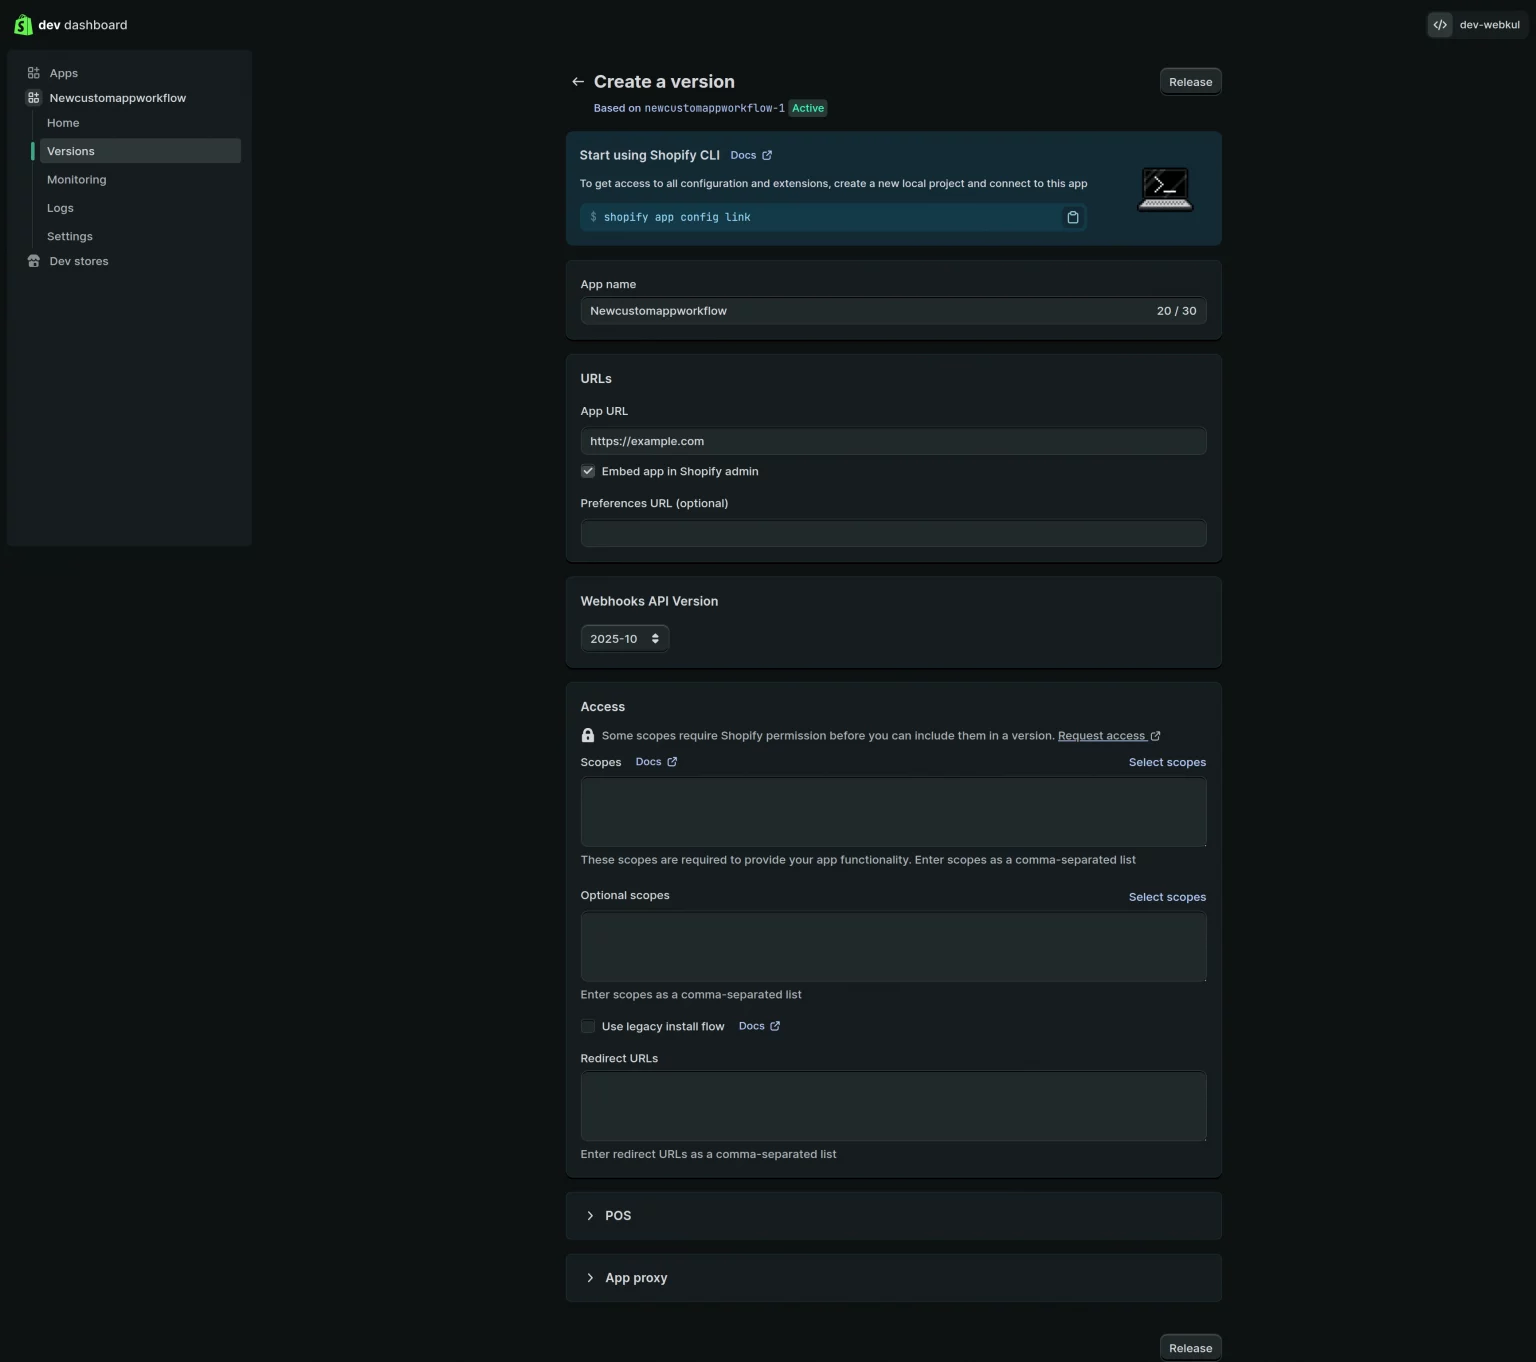1536x1362 pixels.
Task: Click the Newcustomappworkflow app icon in sidebar
Action: (x=34, y=98)
